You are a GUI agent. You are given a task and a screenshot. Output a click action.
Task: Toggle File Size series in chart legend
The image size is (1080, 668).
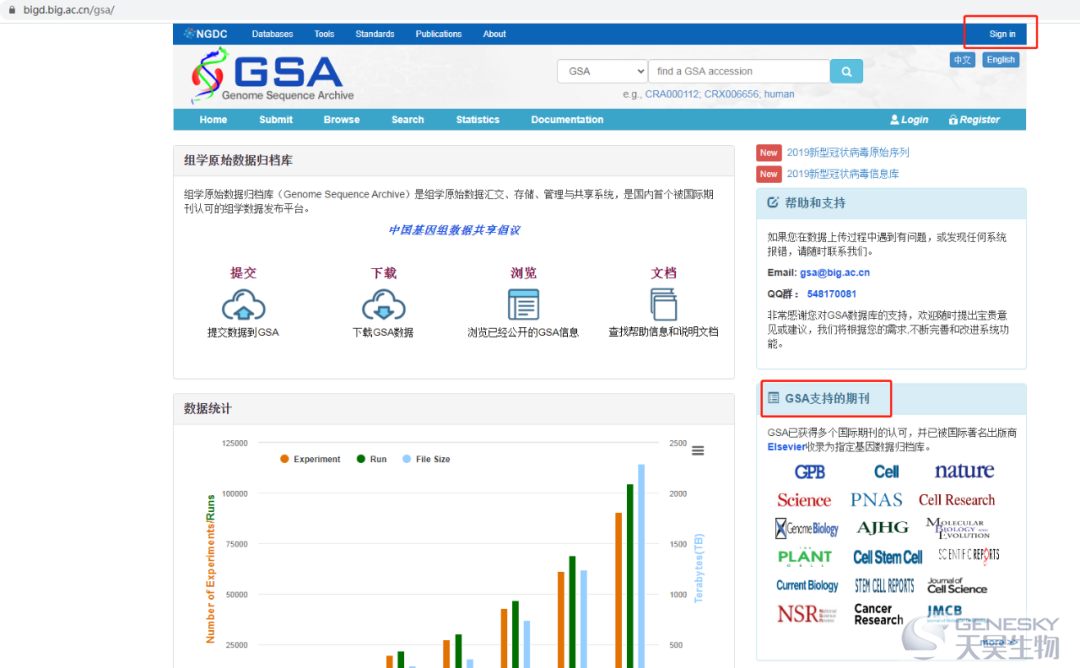pos(426,459)
